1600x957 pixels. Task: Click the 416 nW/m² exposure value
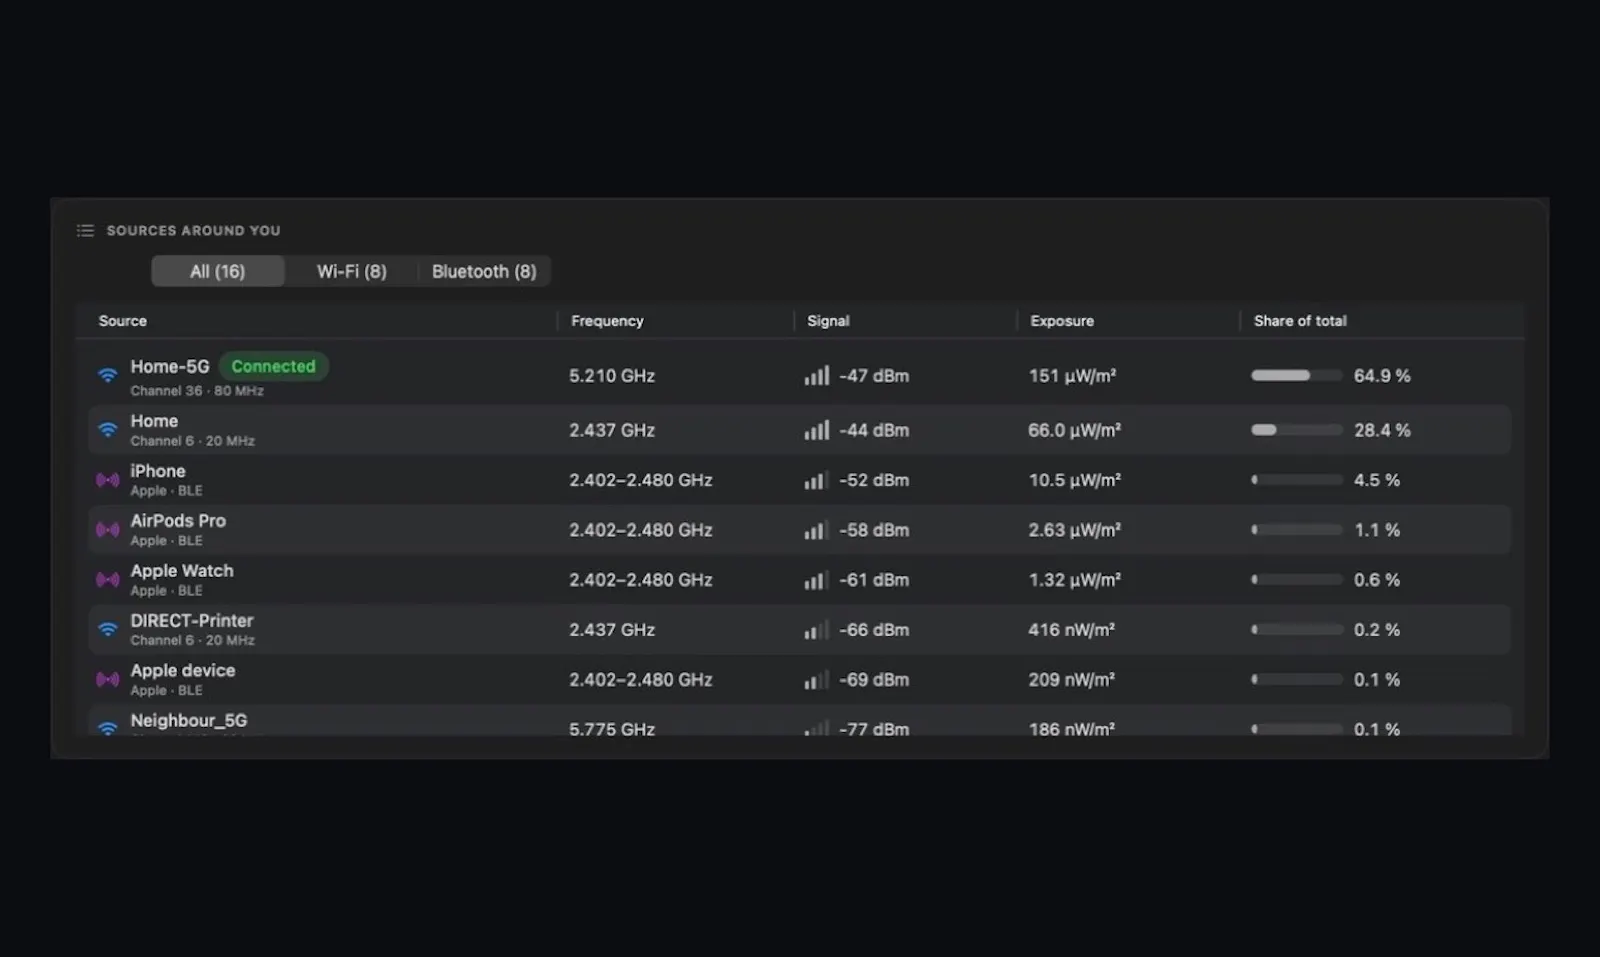point(1071,630)
